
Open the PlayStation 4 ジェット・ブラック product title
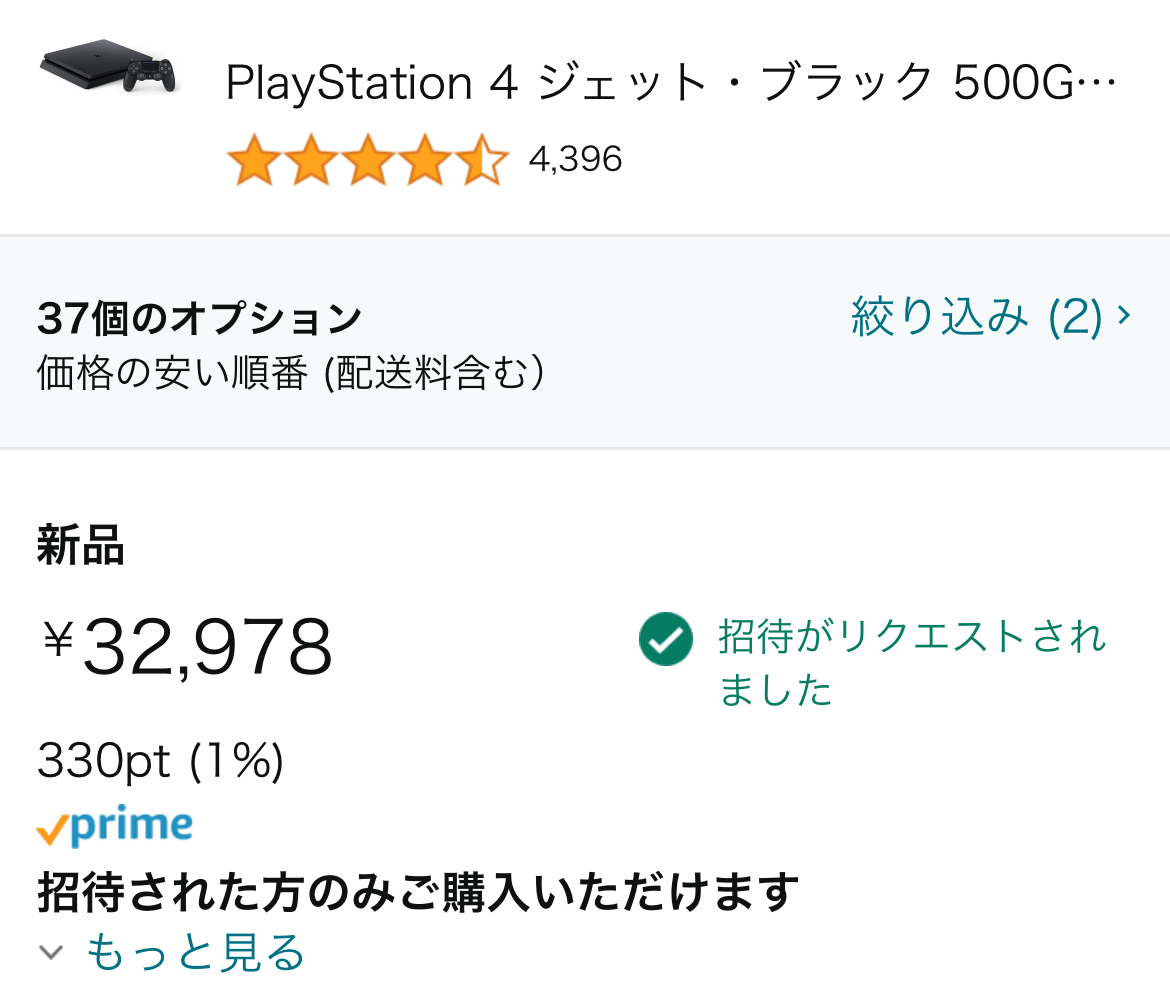pos(669,83)
